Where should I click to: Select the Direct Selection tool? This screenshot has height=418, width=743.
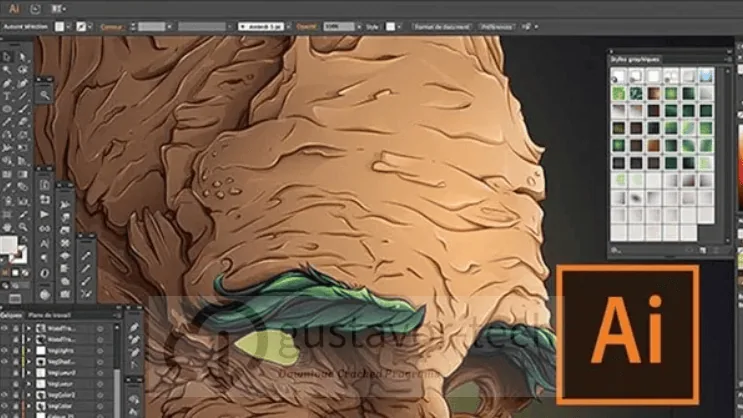(x=22, y=57)
